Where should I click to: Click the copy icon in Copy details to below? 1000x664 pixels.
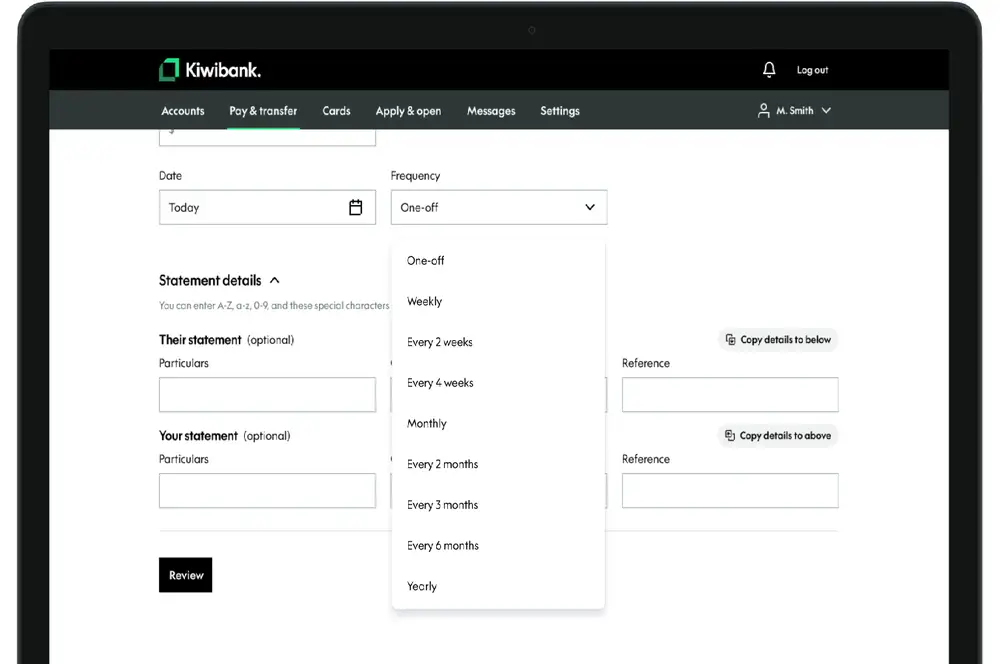coord(731,340)
